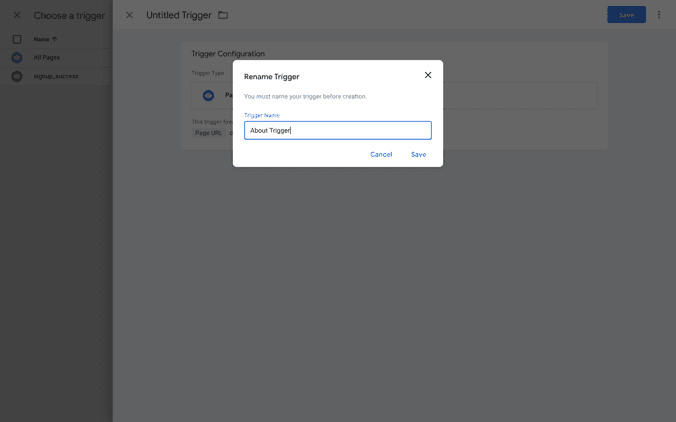Image resolution: width=676 pixels, height=422 pixels.
Task: Close the Rename Trigger dialog
Action: [428, 75]
